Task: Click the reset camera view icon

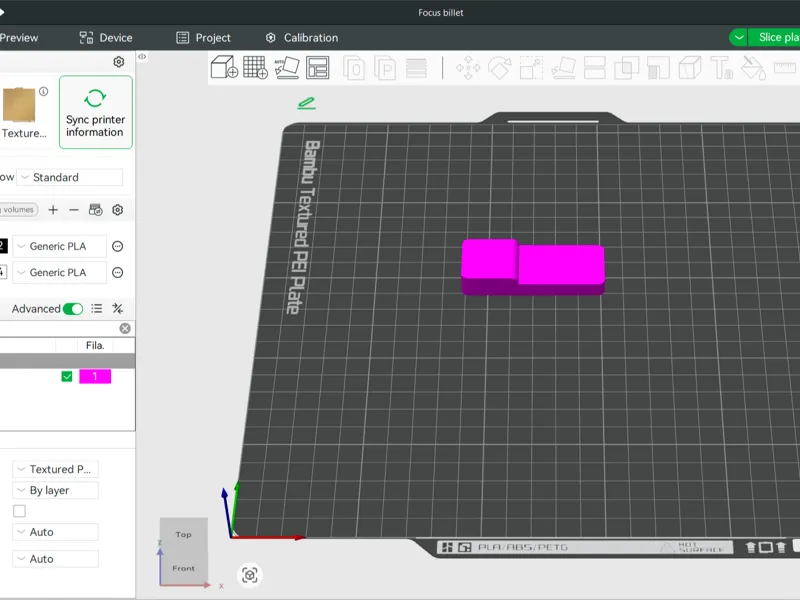Action: pos(249,575)
